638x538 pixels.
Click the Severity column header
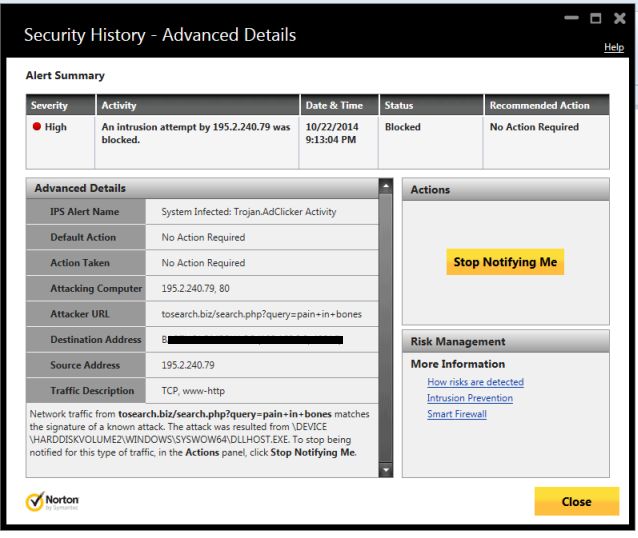tap(49, 105)
